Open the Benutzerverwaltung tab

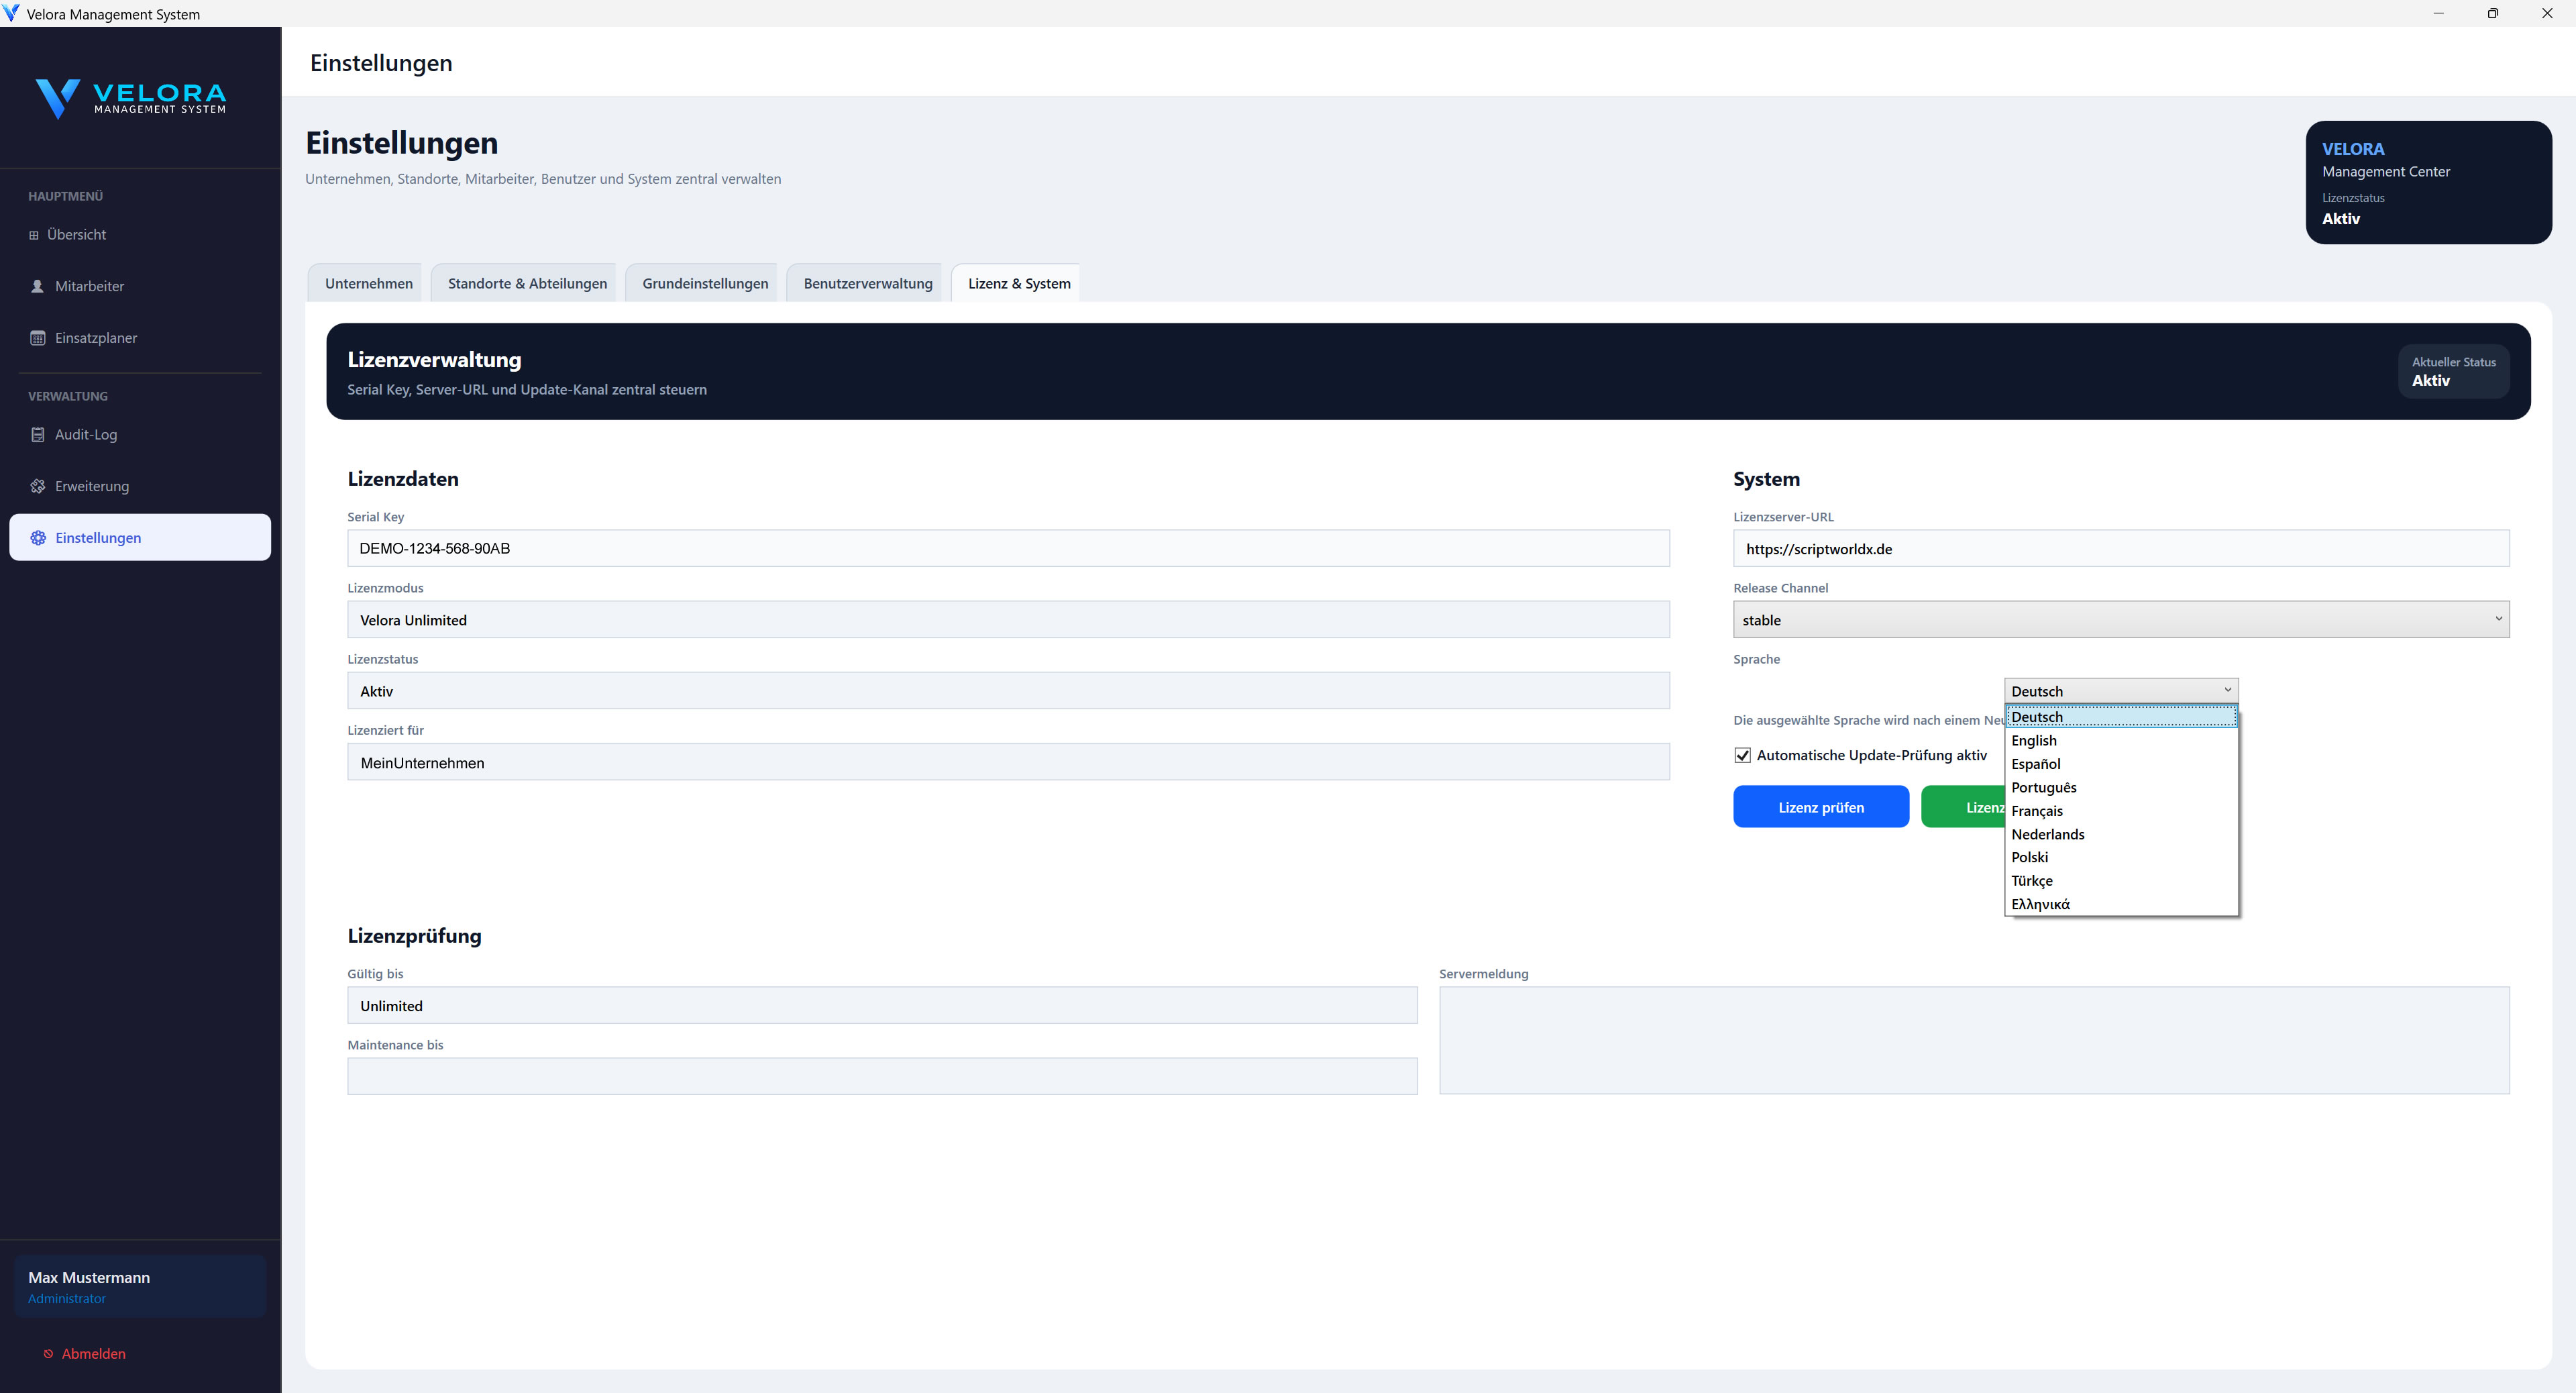coord(867,284)
